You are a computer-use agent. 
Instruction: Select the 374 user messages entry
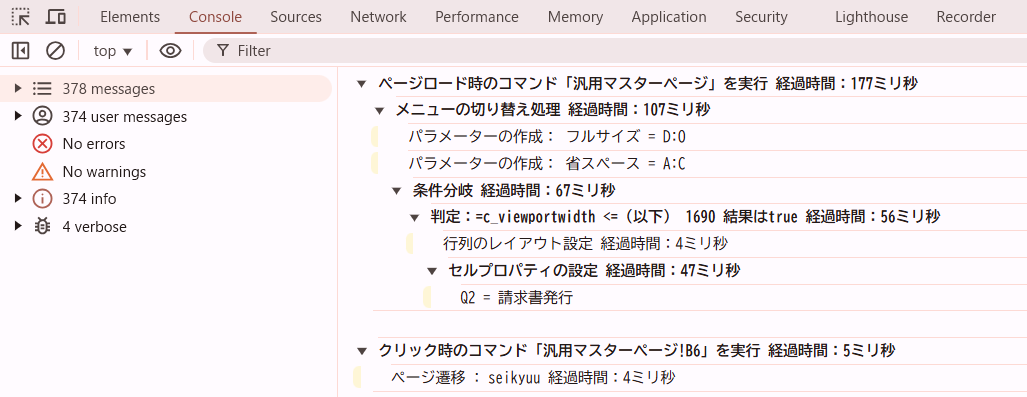point(124,117)
